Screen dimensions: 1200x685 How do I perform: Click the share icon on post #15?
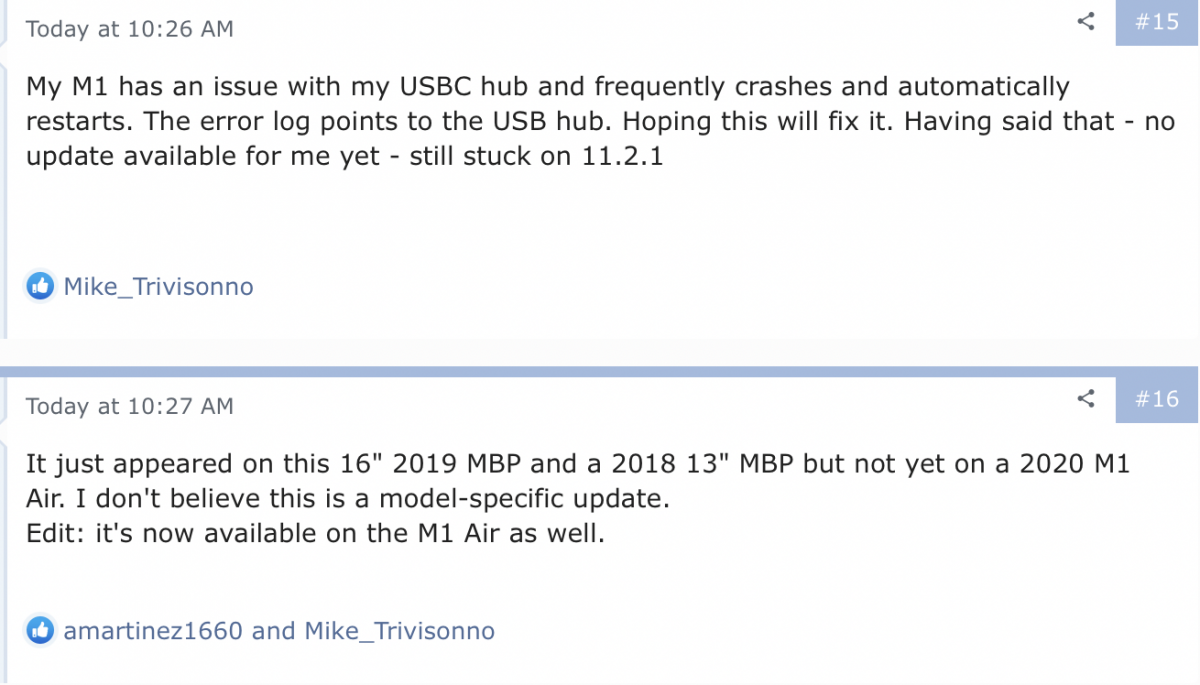pyautogui.click(x=1086, y=22)
